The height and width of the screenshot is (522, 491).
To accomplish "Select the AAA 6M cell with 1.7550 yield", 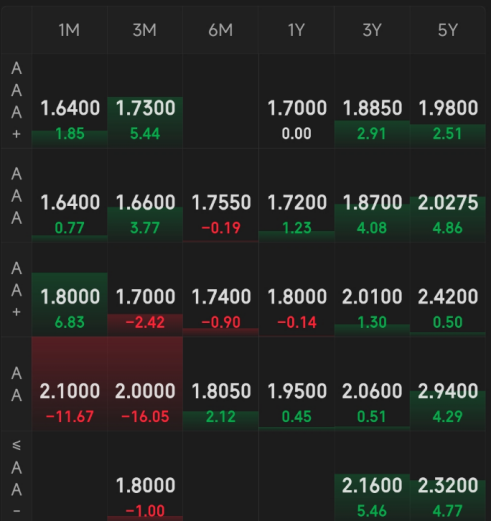I will click(221, 195).
